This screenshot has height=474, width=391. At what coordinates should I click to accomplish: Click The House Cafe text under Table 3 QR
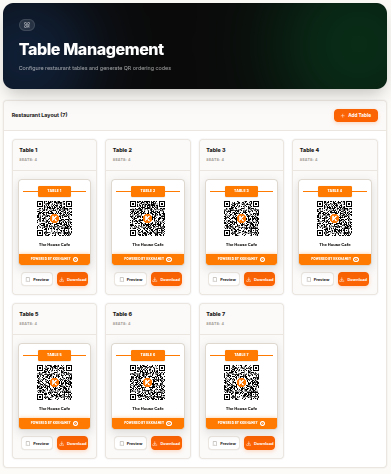241,244
